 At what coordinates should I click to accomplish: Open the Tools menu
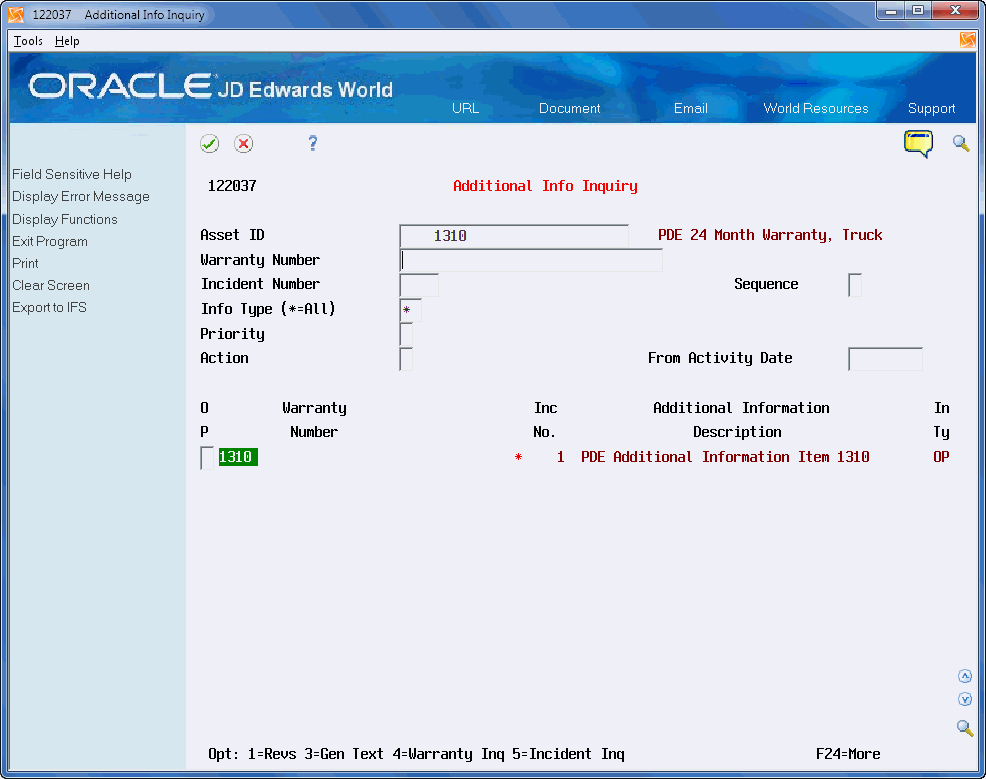click(x=28, y=41)
